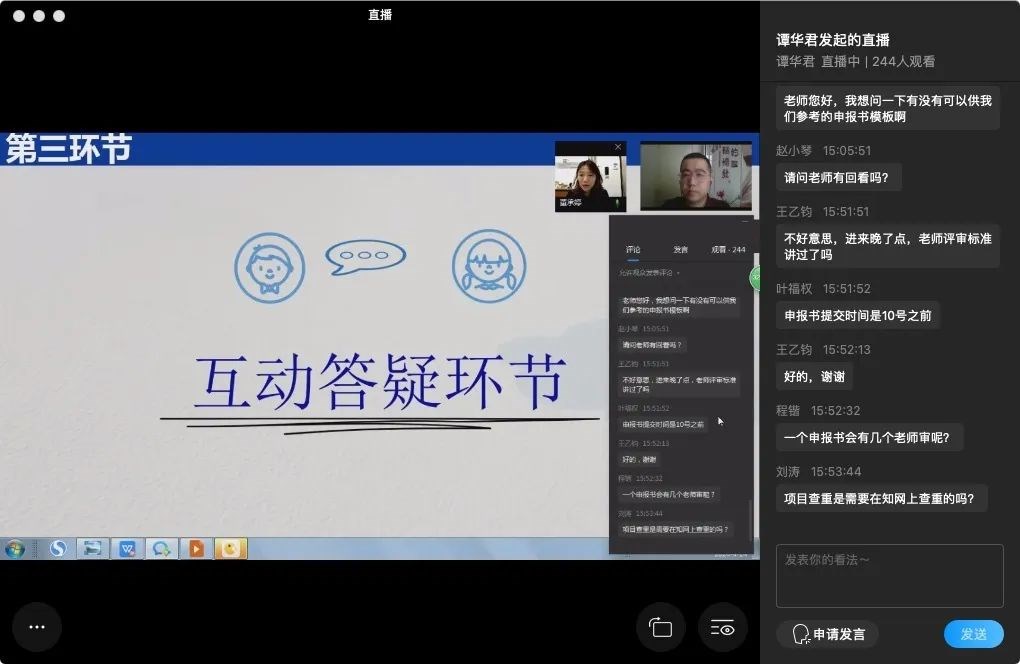Click the 申请发言 request-to-speak button

tap(827, 634)
